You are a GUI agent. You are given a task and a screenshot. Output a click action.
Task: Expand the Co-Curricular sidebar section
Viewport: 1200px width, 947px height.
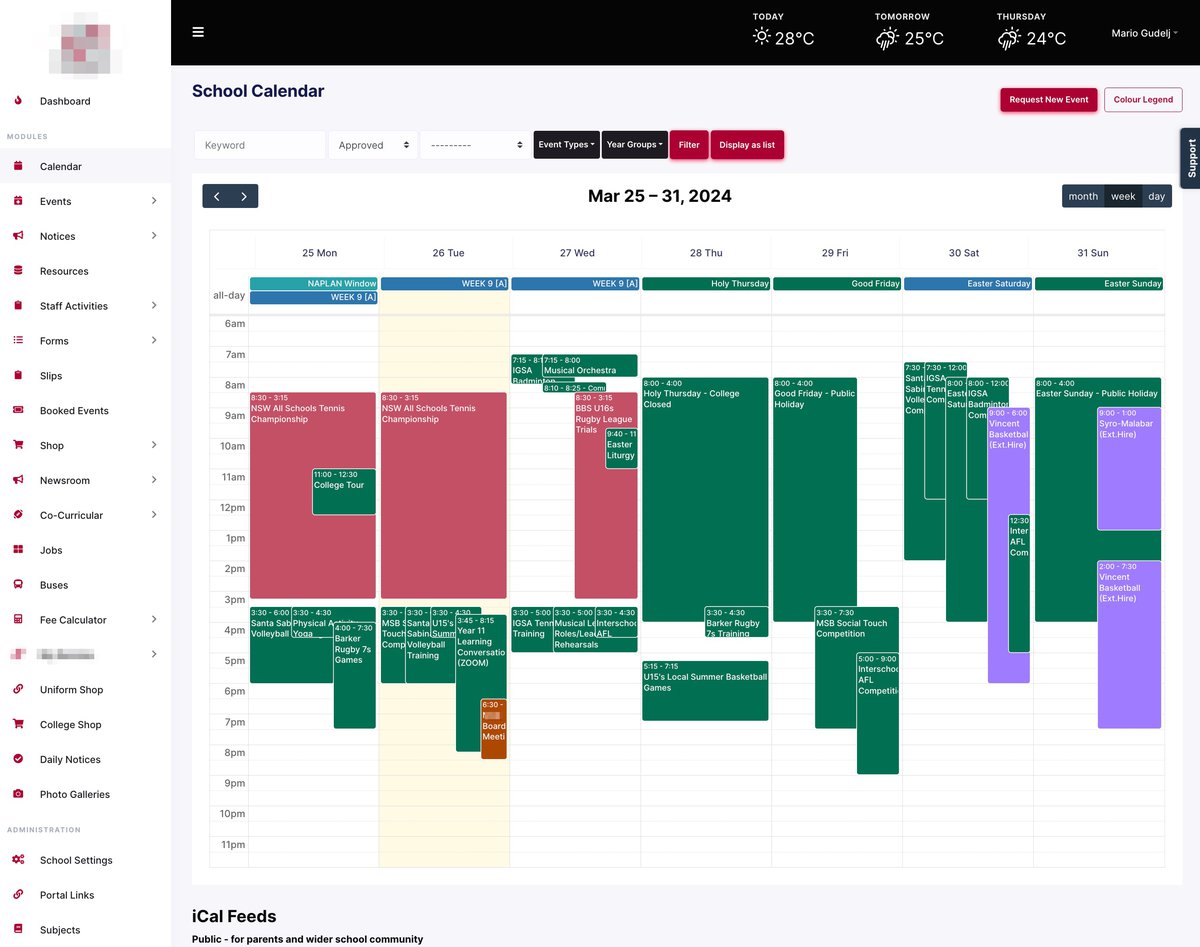pos(17,514)
